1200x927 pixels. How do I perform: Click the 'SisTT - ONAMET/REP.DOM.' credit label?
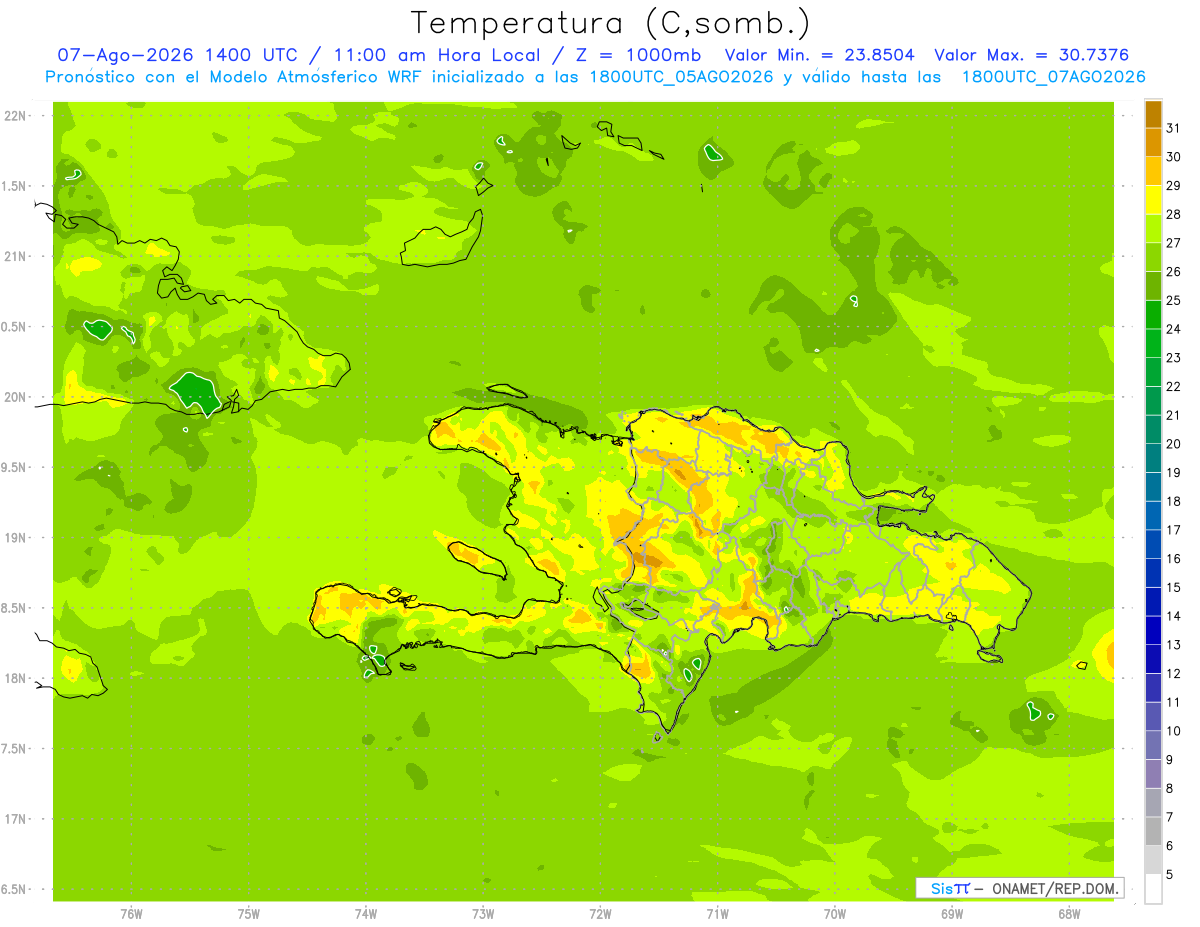[1019, 888]
